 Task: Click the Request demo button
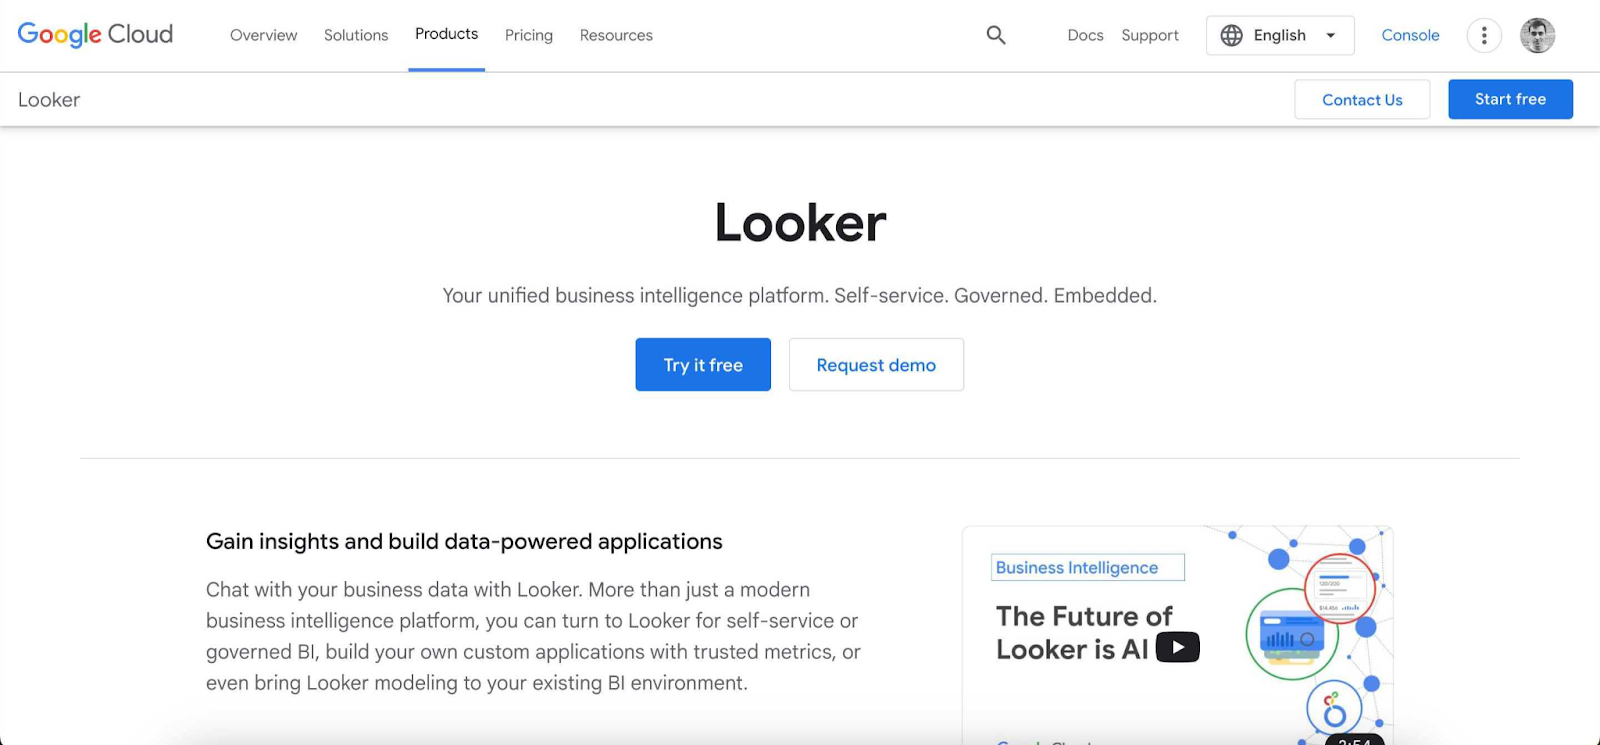[875, 364]
